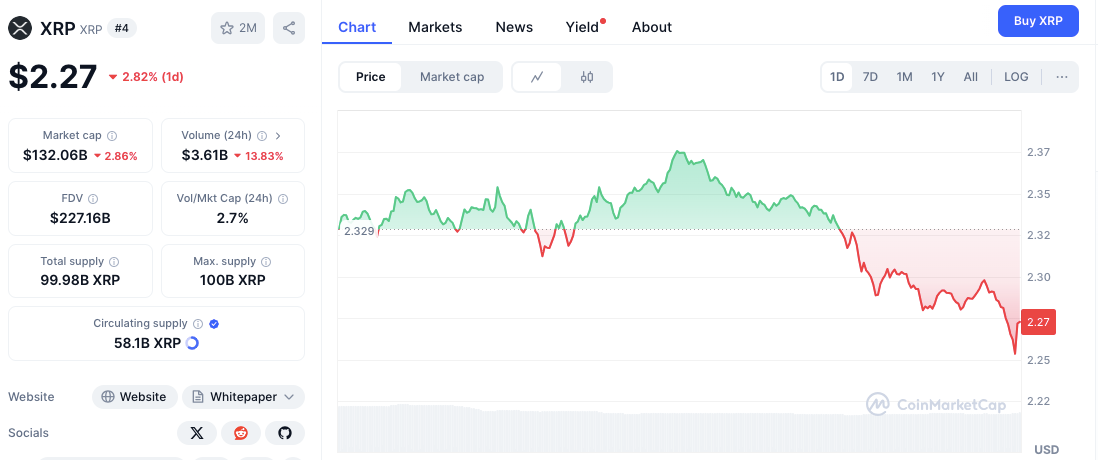Click the volume bars area beneath the chart
Viewport: 1098px width, 460px height.
point(679,428)
